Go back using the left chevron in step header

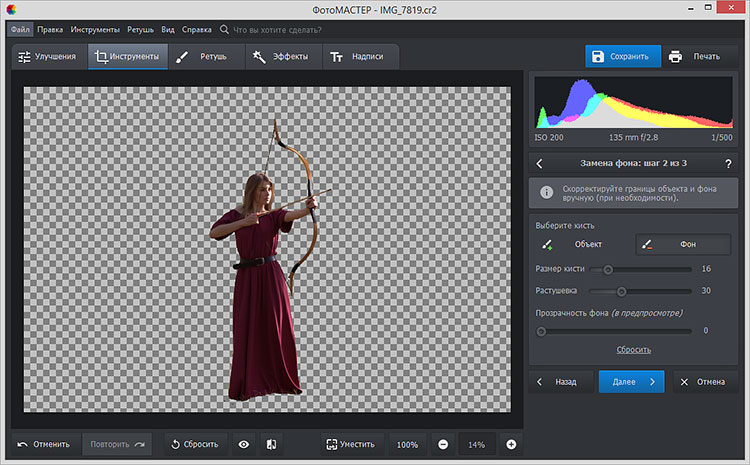tap(540, 163)
